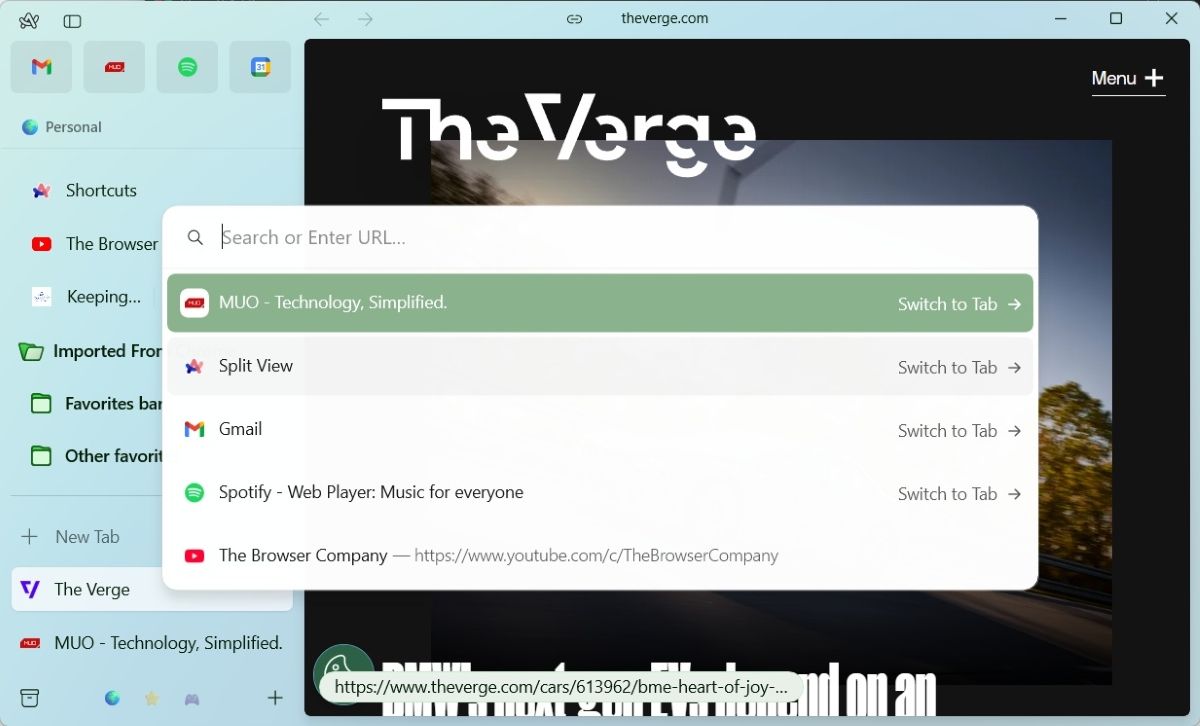Open the Arc logo menu
The image size is (1200, 726).
pos(29,20)
